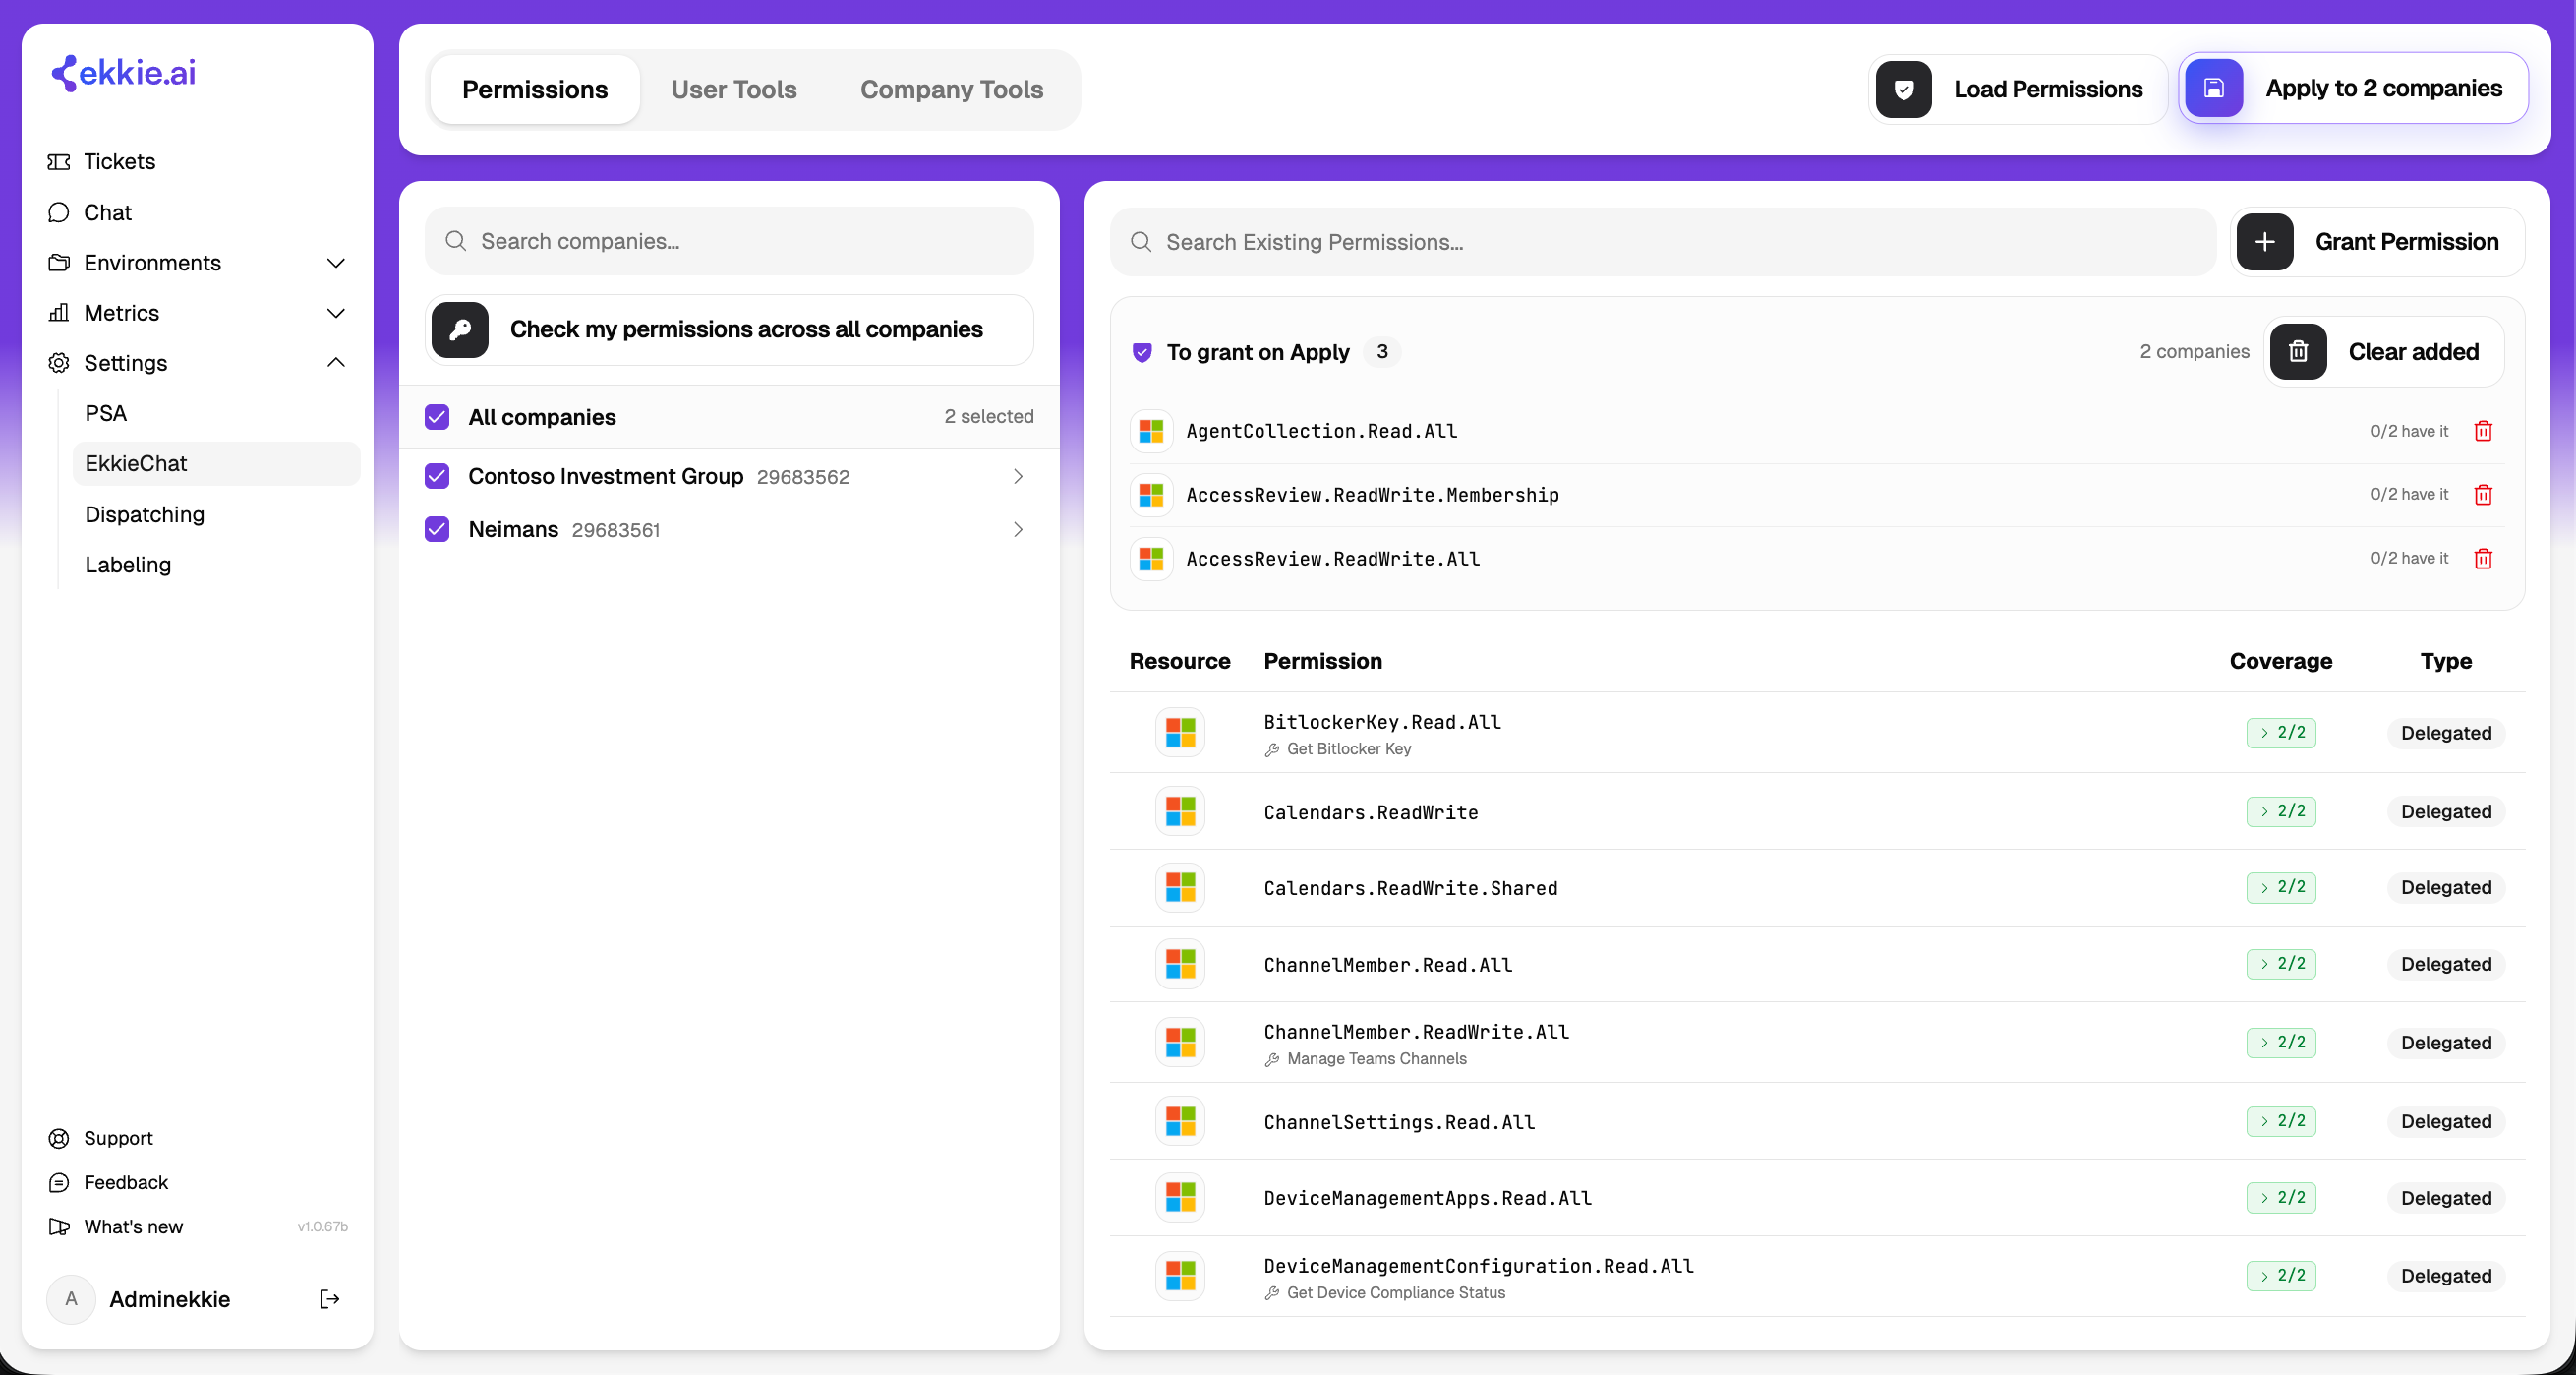Viewport: 2576px width, 1375px height.
Task: Click the save icon on Apply button
Action: click(x=2214, y=89)
